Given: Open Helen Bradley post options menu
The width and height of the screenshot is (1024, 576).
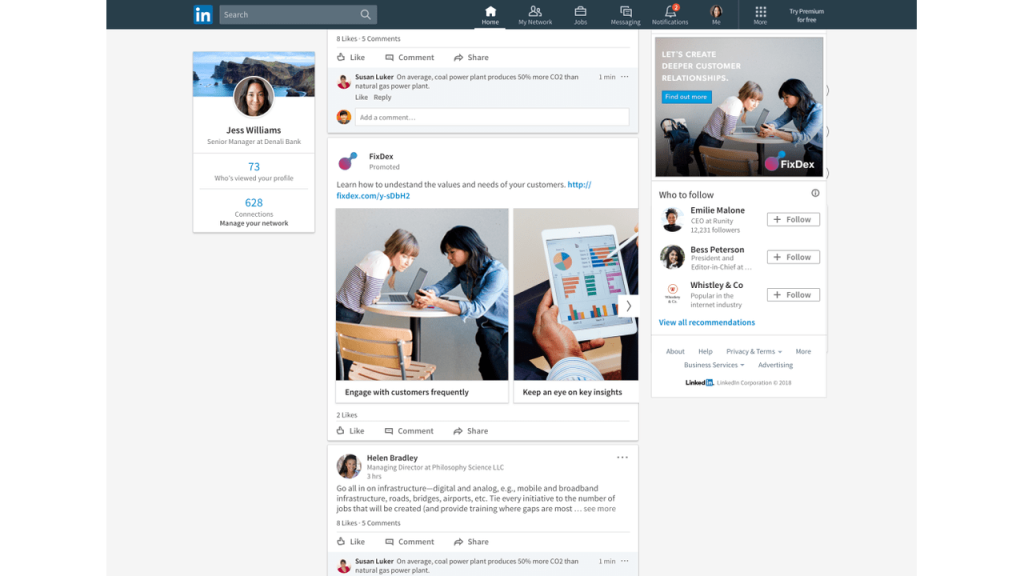Looking at the screenshot, I should 622,458.
